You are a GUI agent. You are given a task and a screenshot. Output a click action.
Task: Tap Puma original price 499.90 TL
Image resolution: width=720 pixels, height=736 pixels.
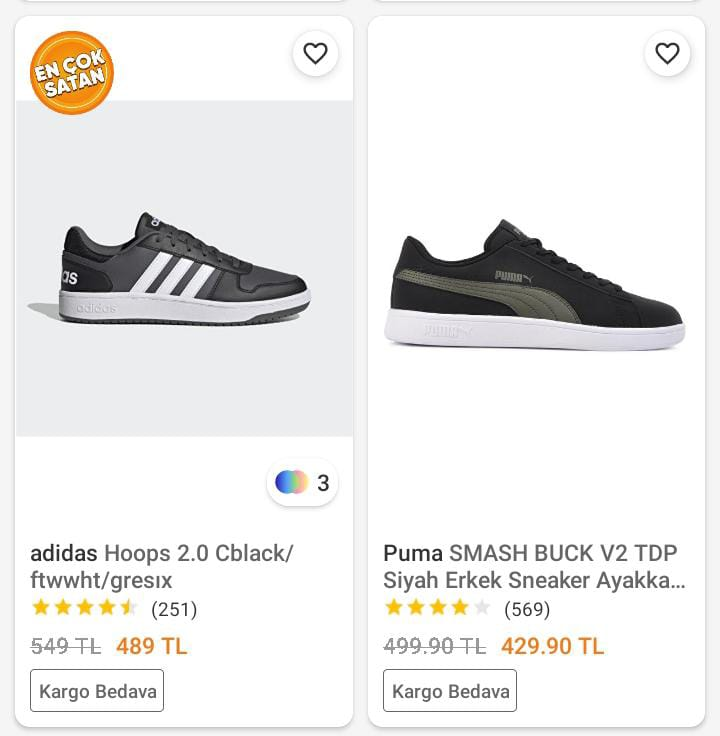click(434, 646)
